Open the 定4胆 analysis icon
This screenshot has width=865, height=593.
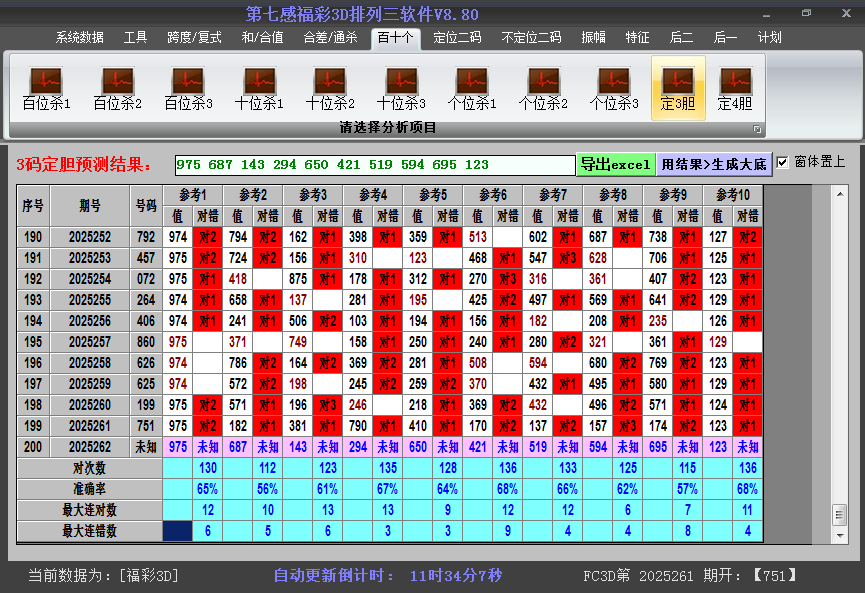pos(735,88)
